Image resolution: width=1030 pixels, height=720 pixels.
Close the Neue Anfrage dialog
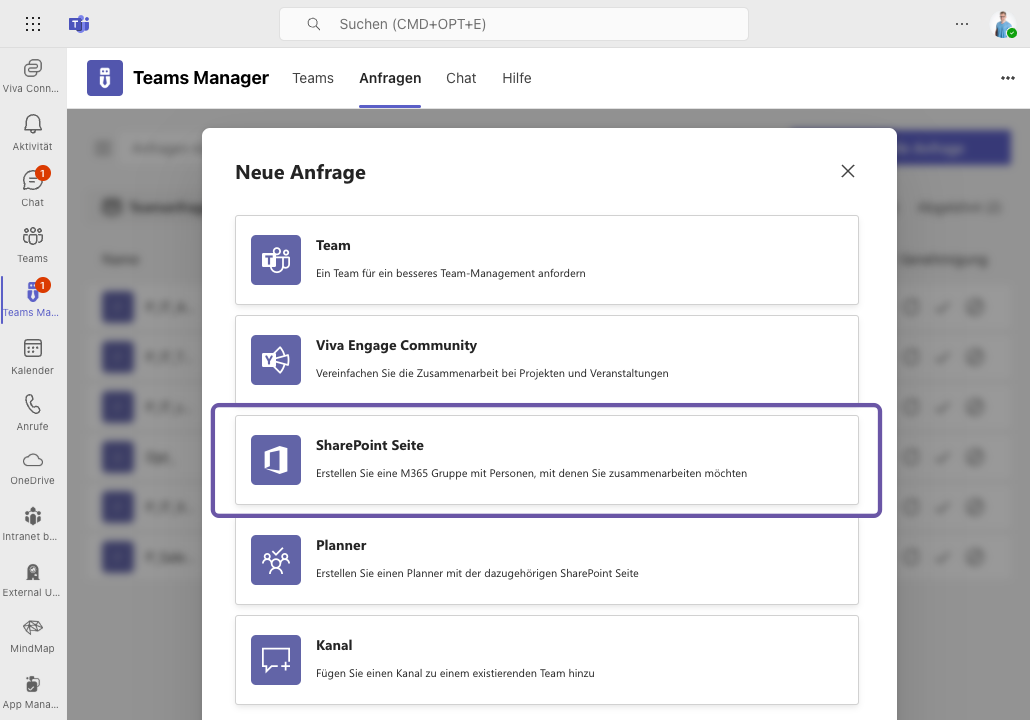coord(848,171)
